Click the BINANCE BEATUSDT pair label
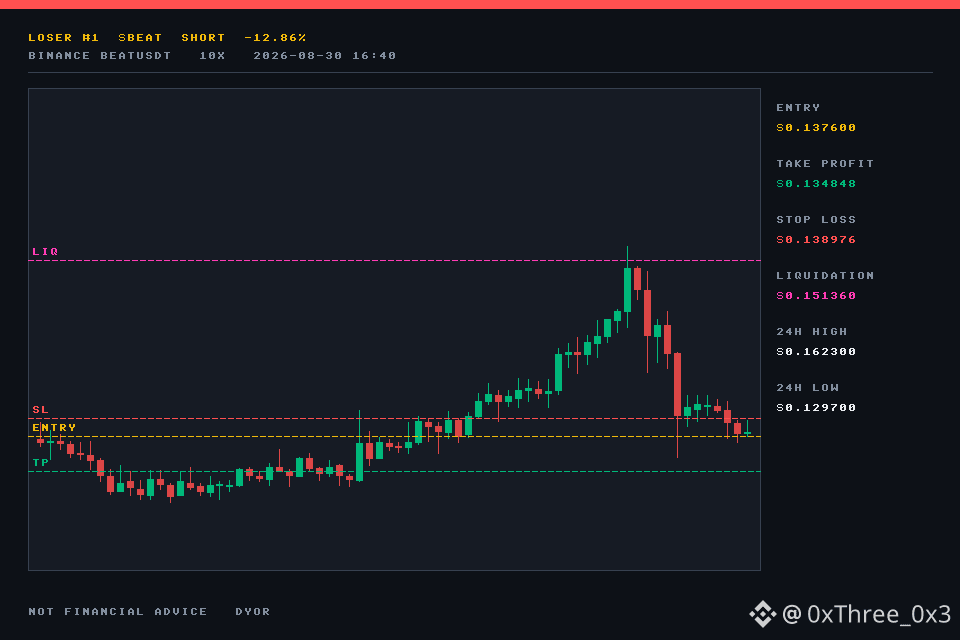The height and width of the screenshot is (640, 960). 100,56
